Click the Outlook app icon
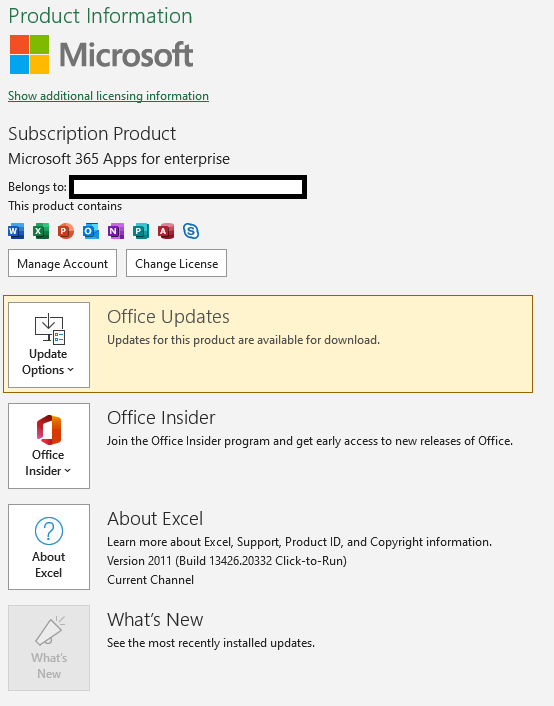Viewport: 554px width, 706px height. pos(91,231)
